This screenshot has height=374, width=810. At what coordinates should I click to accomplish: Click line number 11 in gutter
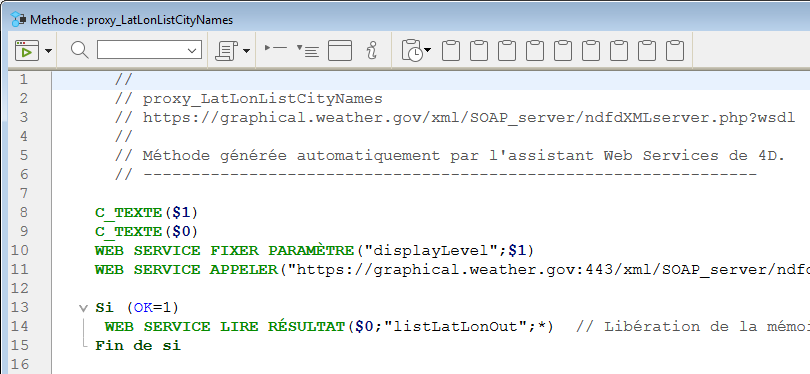tap(20, 269)
